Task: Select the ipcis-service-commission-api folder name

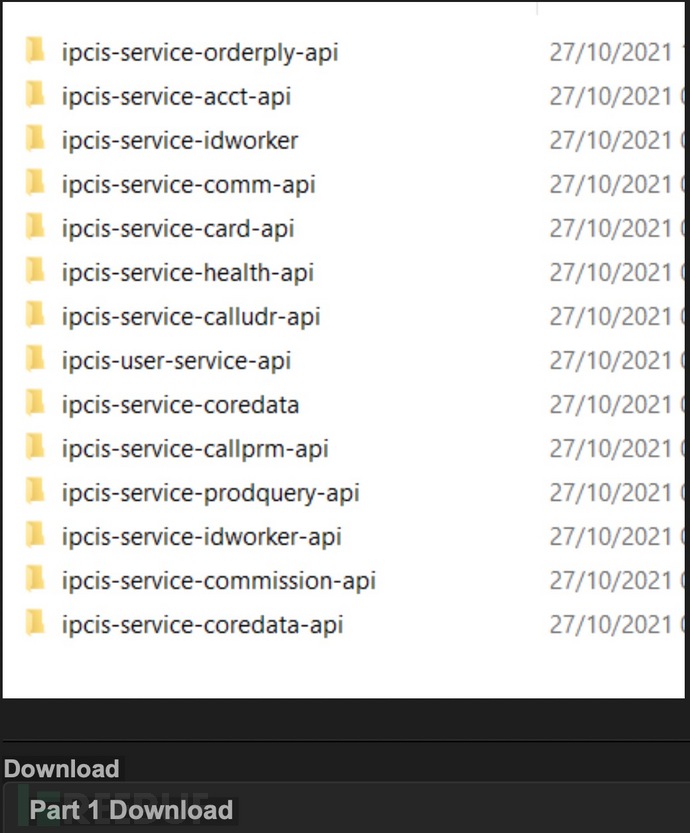Action: [218, 581]
